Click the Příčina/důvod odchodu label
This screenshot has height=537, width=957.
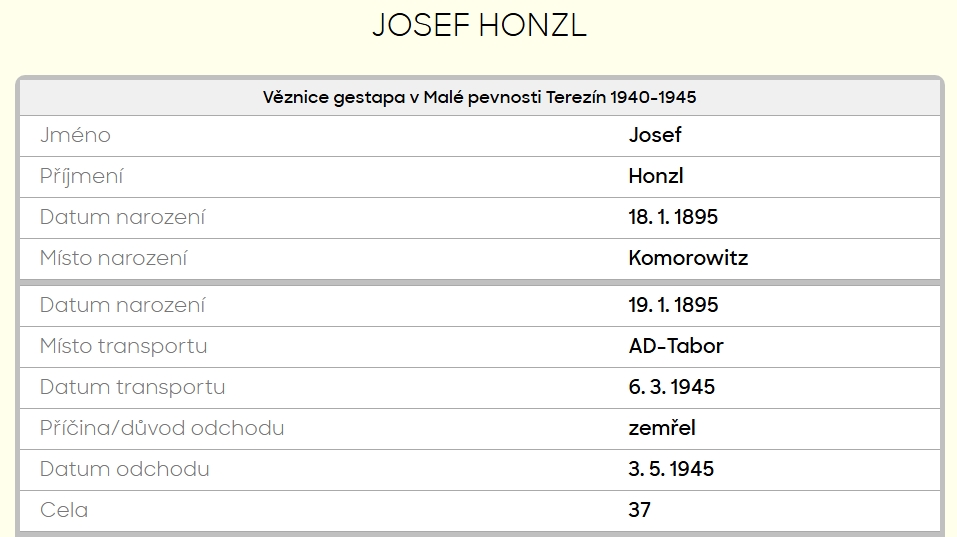[x=162, y=428]
